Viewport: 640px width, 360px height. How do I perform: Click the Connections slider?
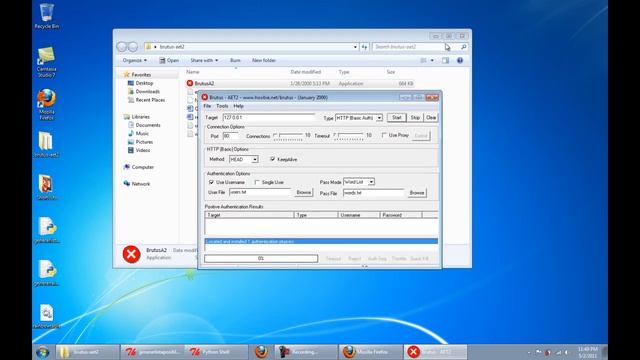click(289, 136)
